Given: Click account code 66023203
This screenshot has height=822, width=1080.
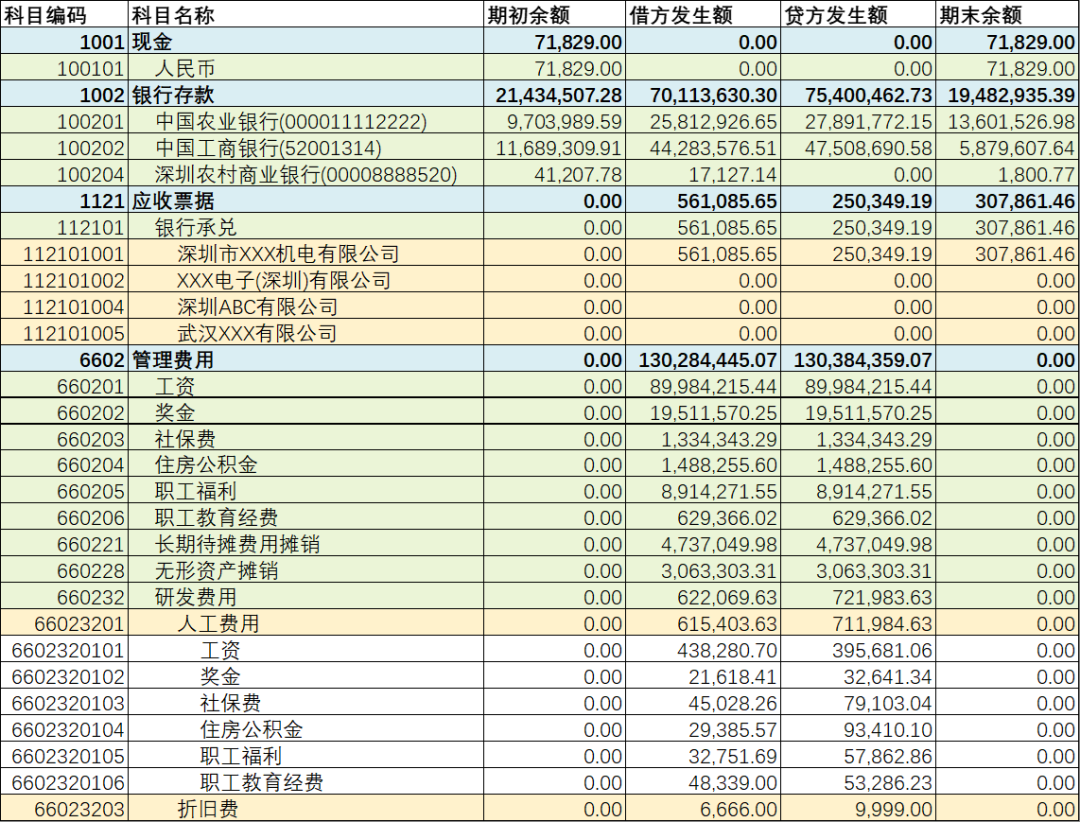Looking at the screenshot, I should (64, 808).
